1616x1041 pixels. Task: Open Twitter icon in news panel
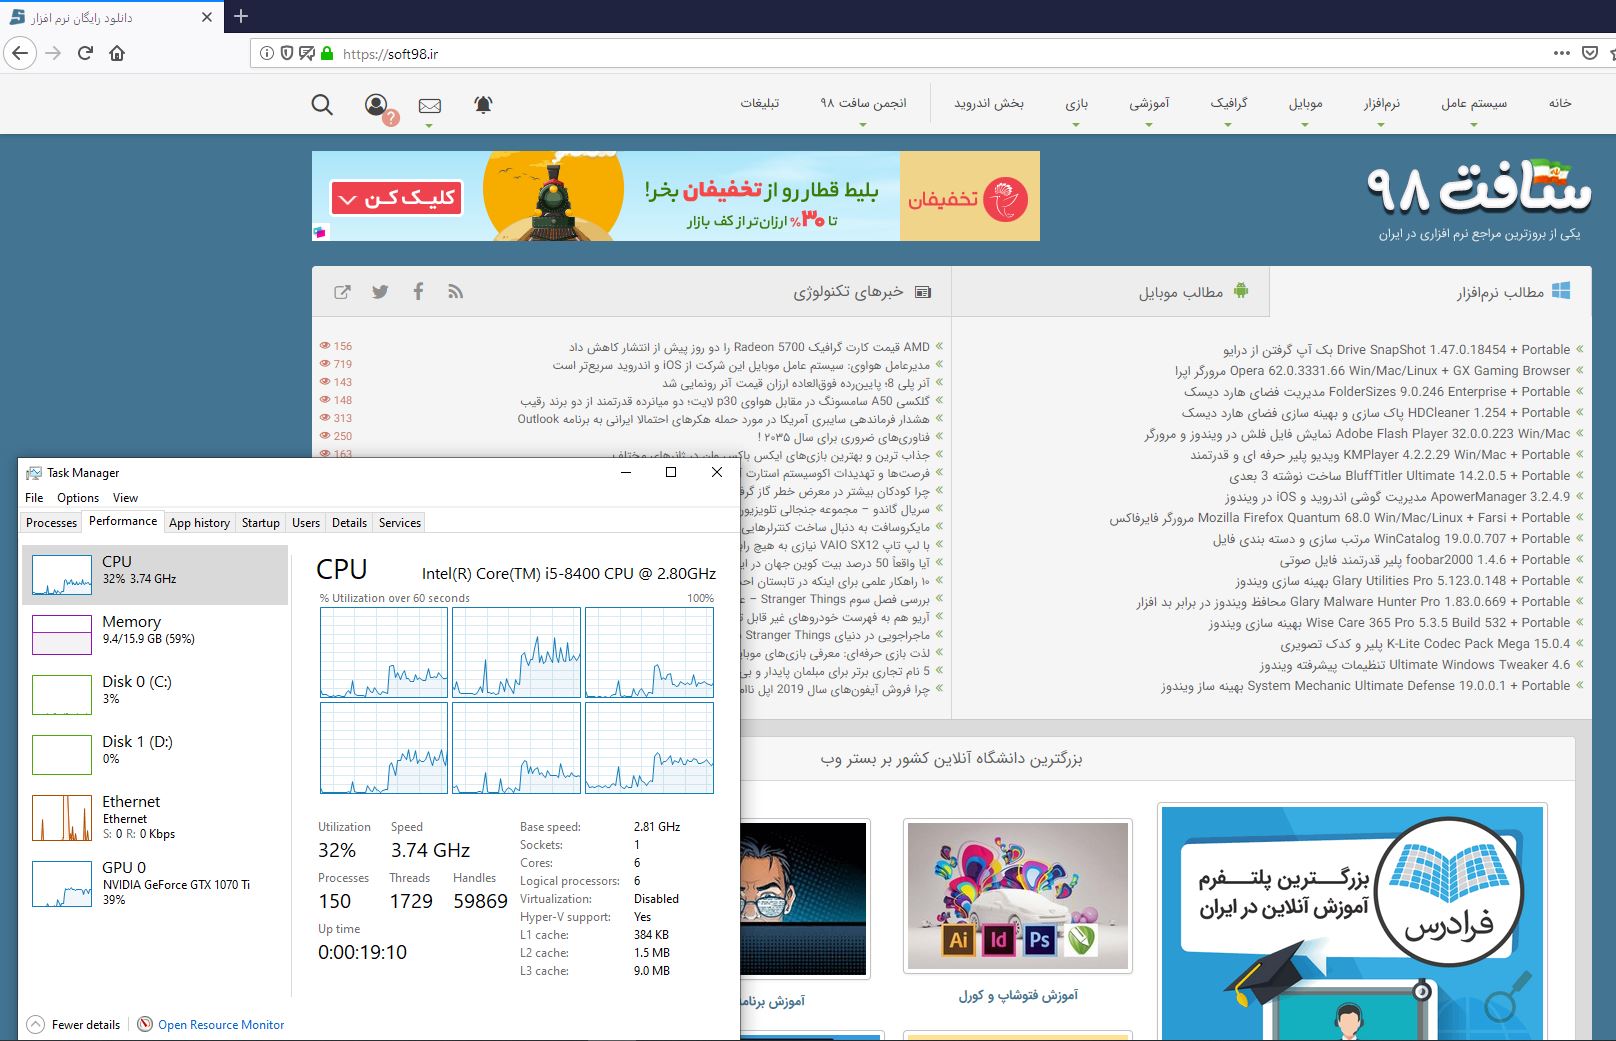380,292
